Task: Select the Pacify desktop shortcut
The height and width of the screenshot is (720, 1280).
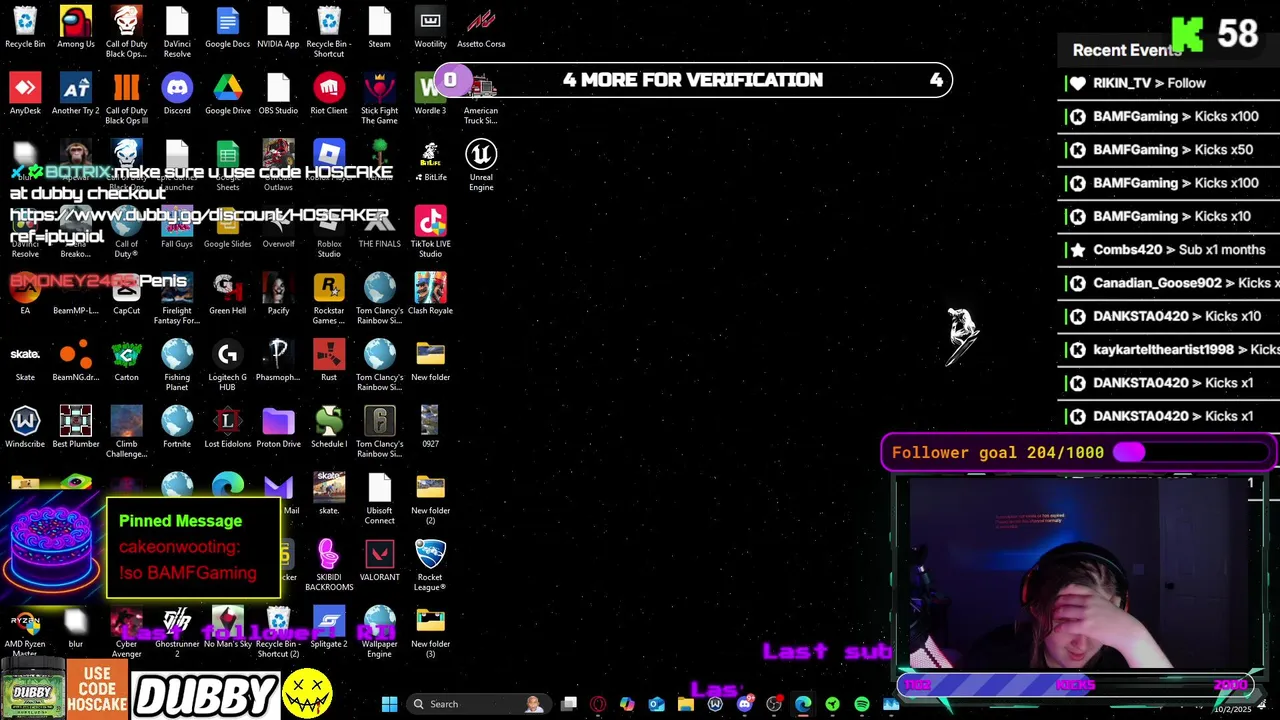Action: point(278,294)
